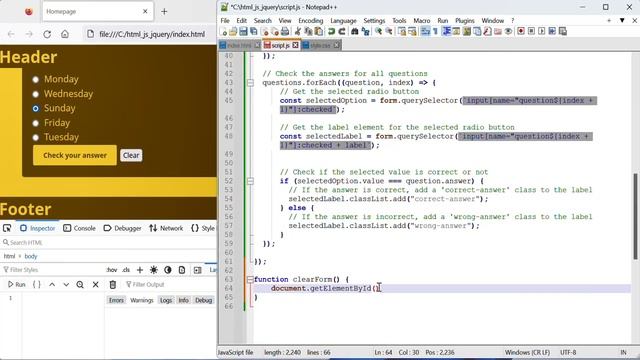Open a new Firefox tab with the plus button

pyautogui.click(x=164, y=11)
